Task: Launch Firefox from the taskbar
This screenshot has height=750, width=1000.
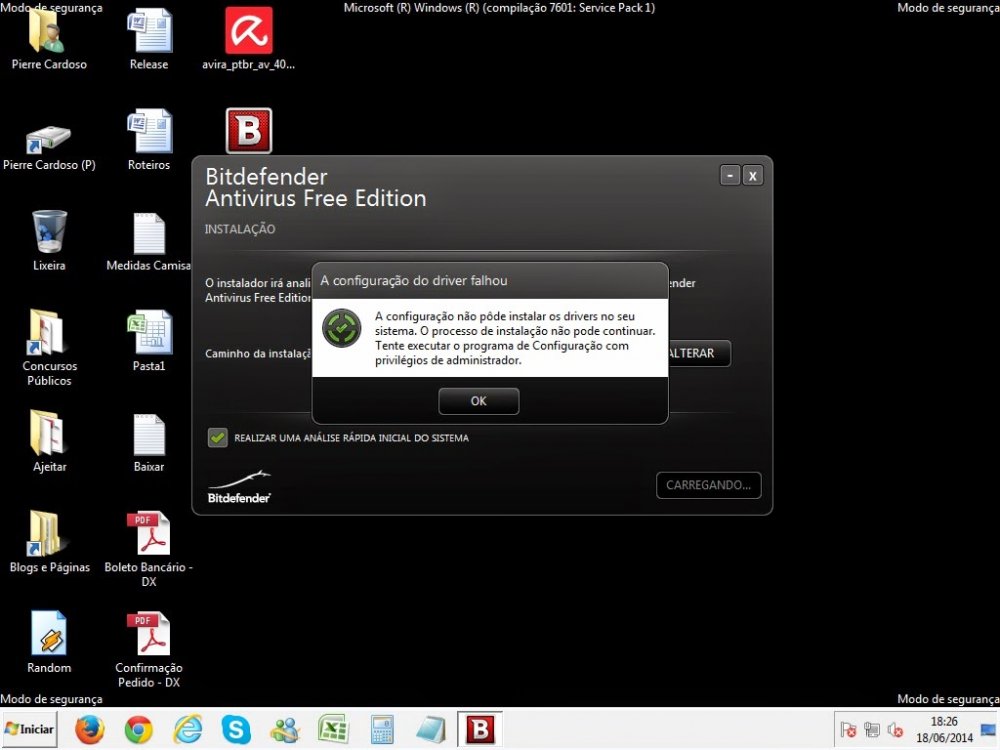Action: pos(89,730)
